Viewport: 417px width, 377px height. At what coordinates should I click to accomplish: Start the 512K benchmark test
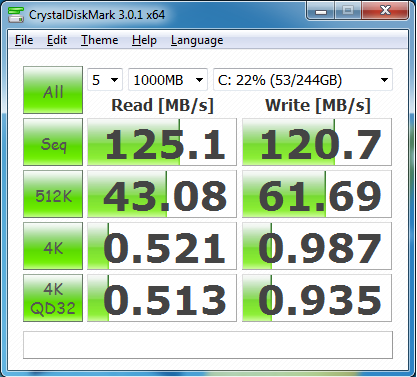pos(53,194)
